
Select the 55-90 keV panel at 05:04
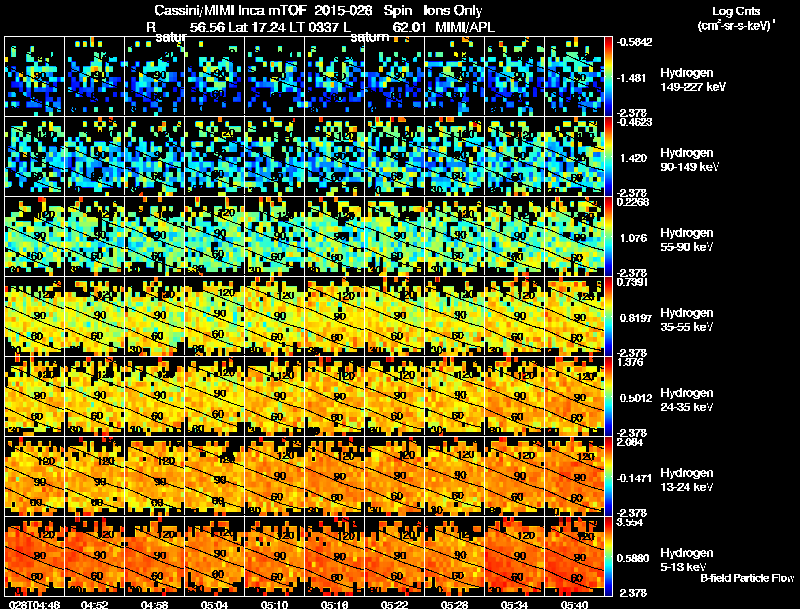pyautogui.click(x=214, y=236)
